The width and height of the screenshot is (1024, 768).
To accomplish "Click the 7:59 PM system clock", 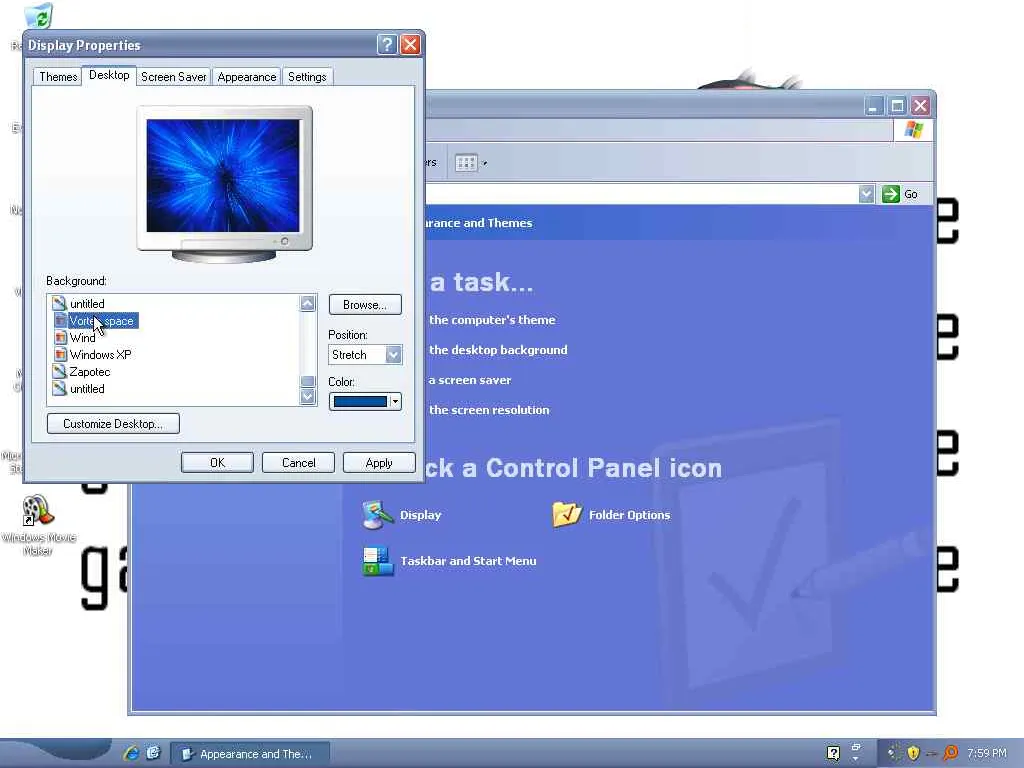I will (987, 754).
